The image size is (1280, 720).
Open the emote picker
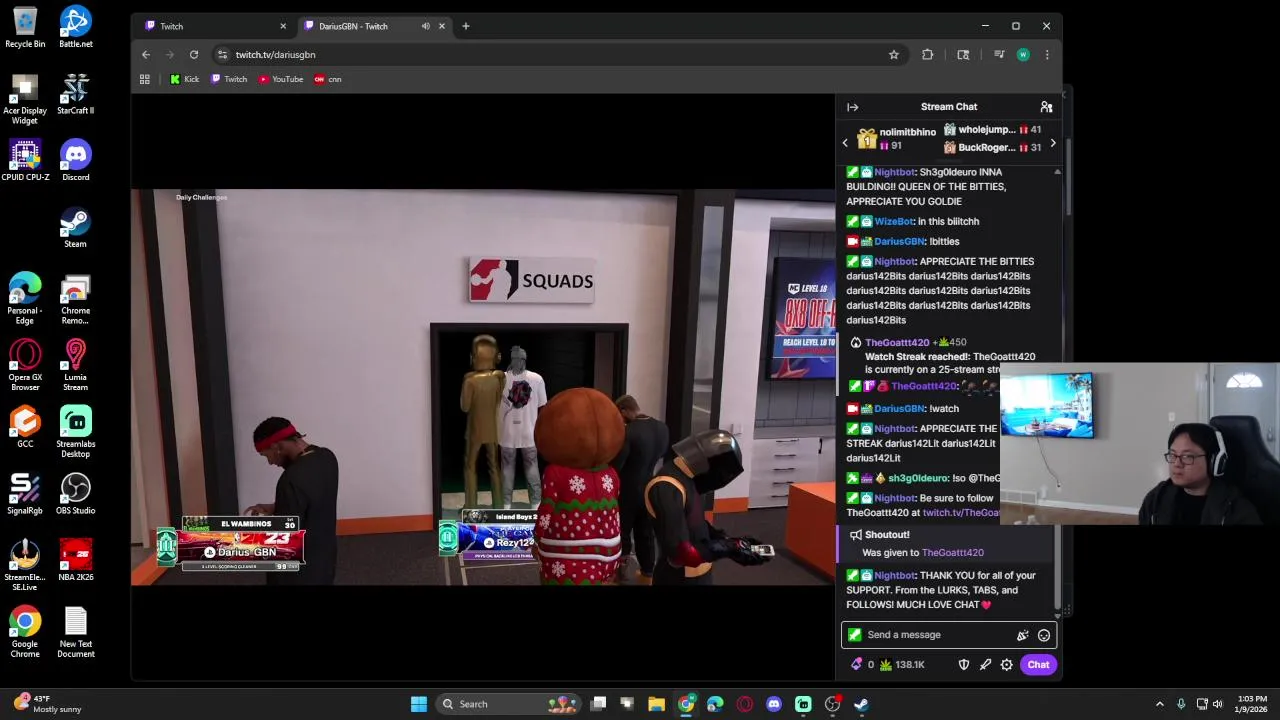[1044, 635]
